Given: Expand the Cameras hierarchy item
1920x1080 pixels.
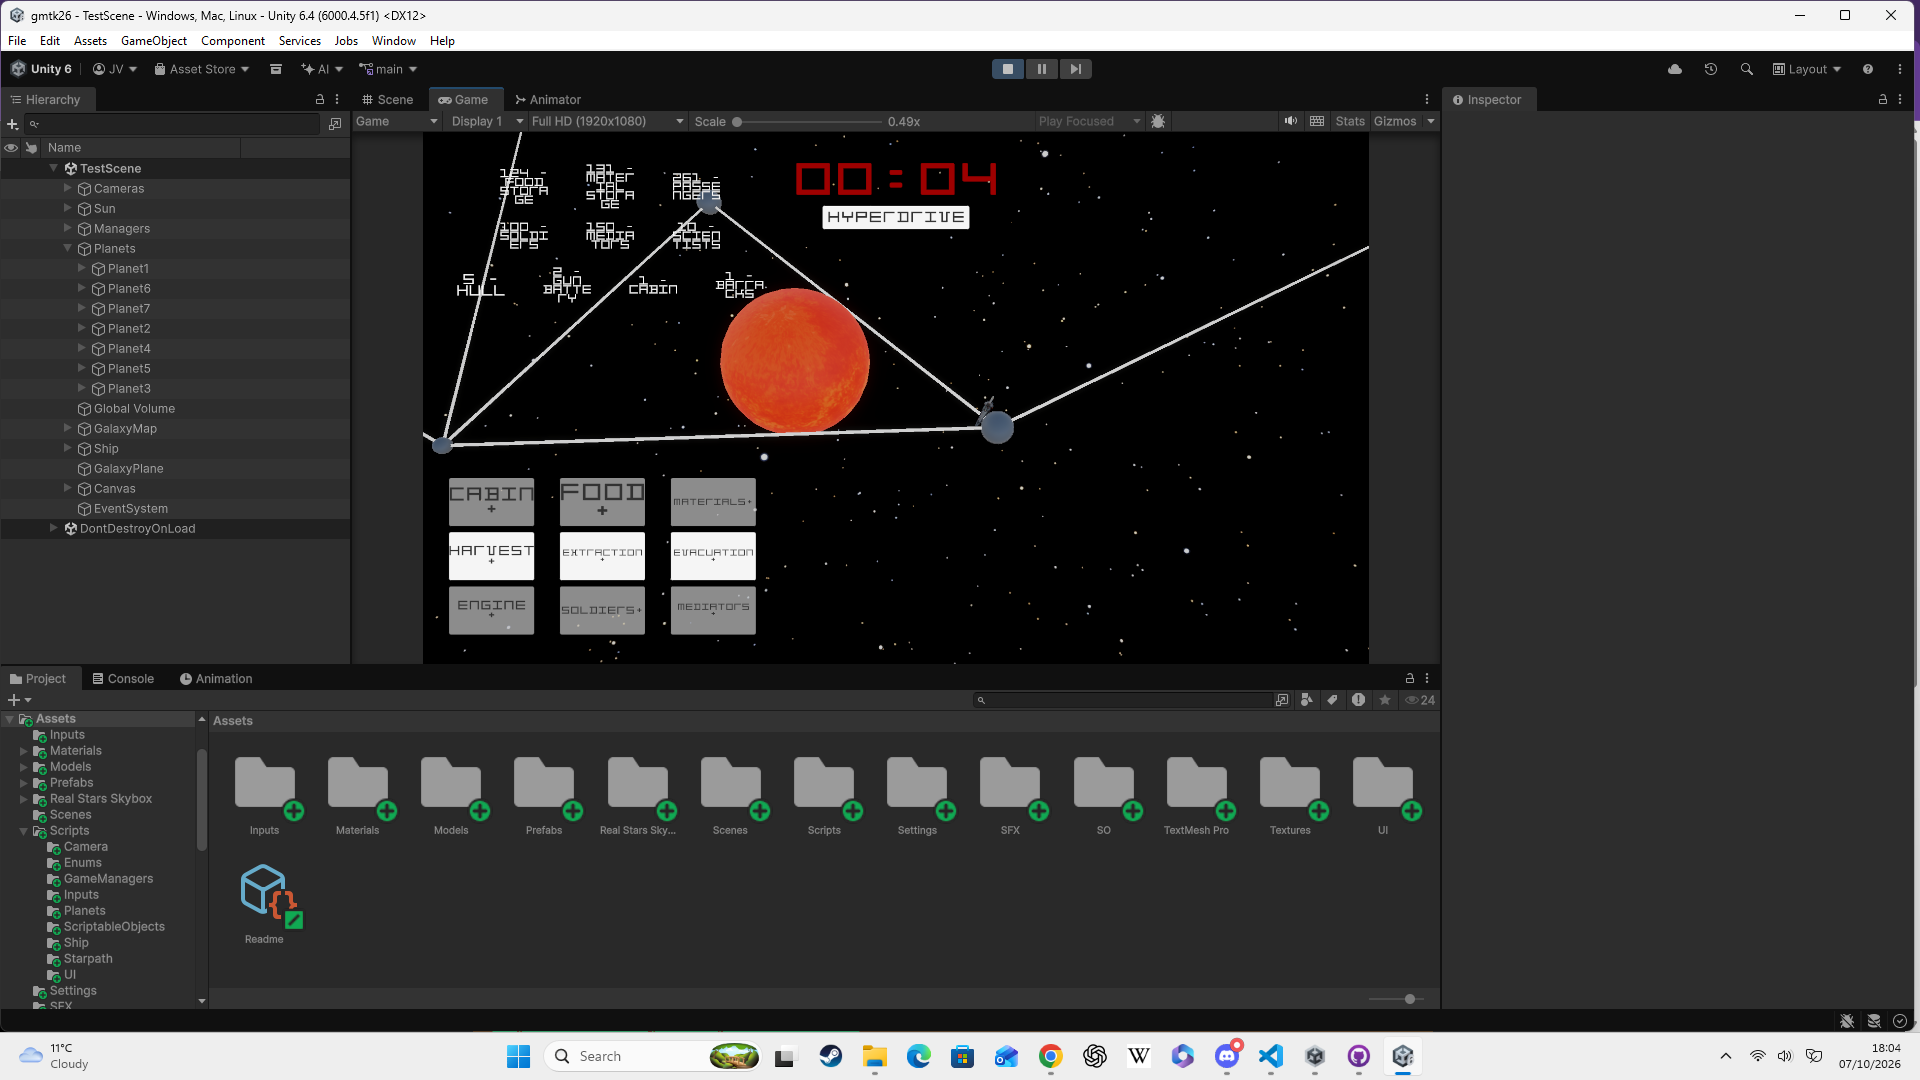Looking at the screenshot, I should tap(68, 188).
